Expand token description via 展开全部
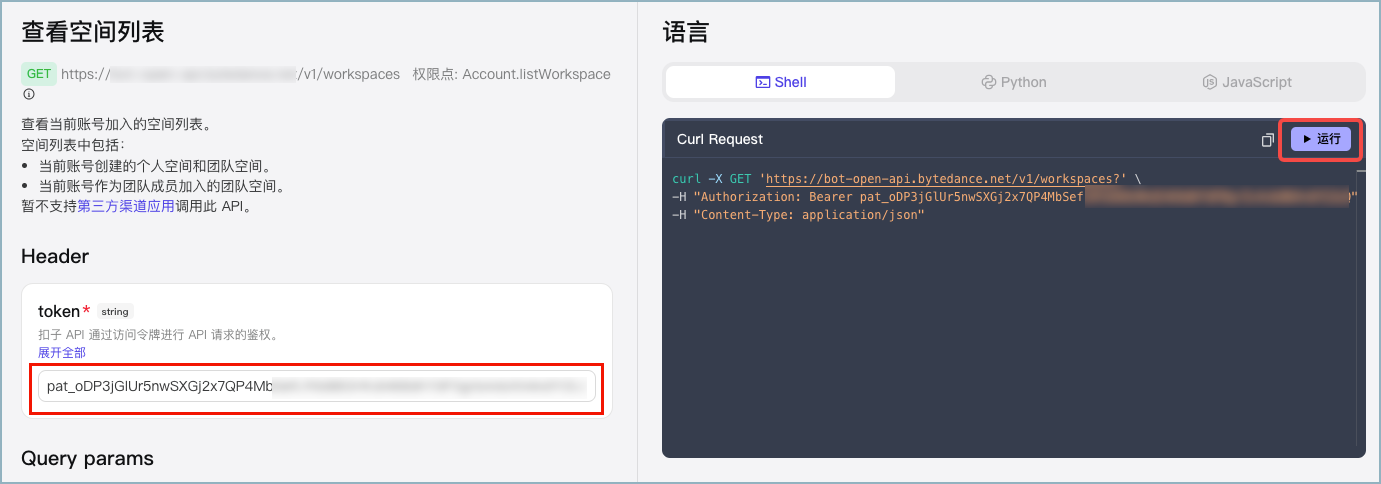This screenshot has height=484, width=1381. click(x=62, y=352)
